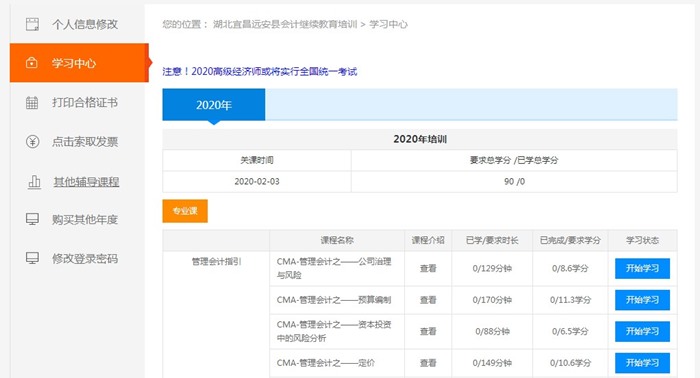Viewport: 700px width, 378px height.
Task: Click the 个人信息修改 sidebar icon
Action: pos(32,24)
